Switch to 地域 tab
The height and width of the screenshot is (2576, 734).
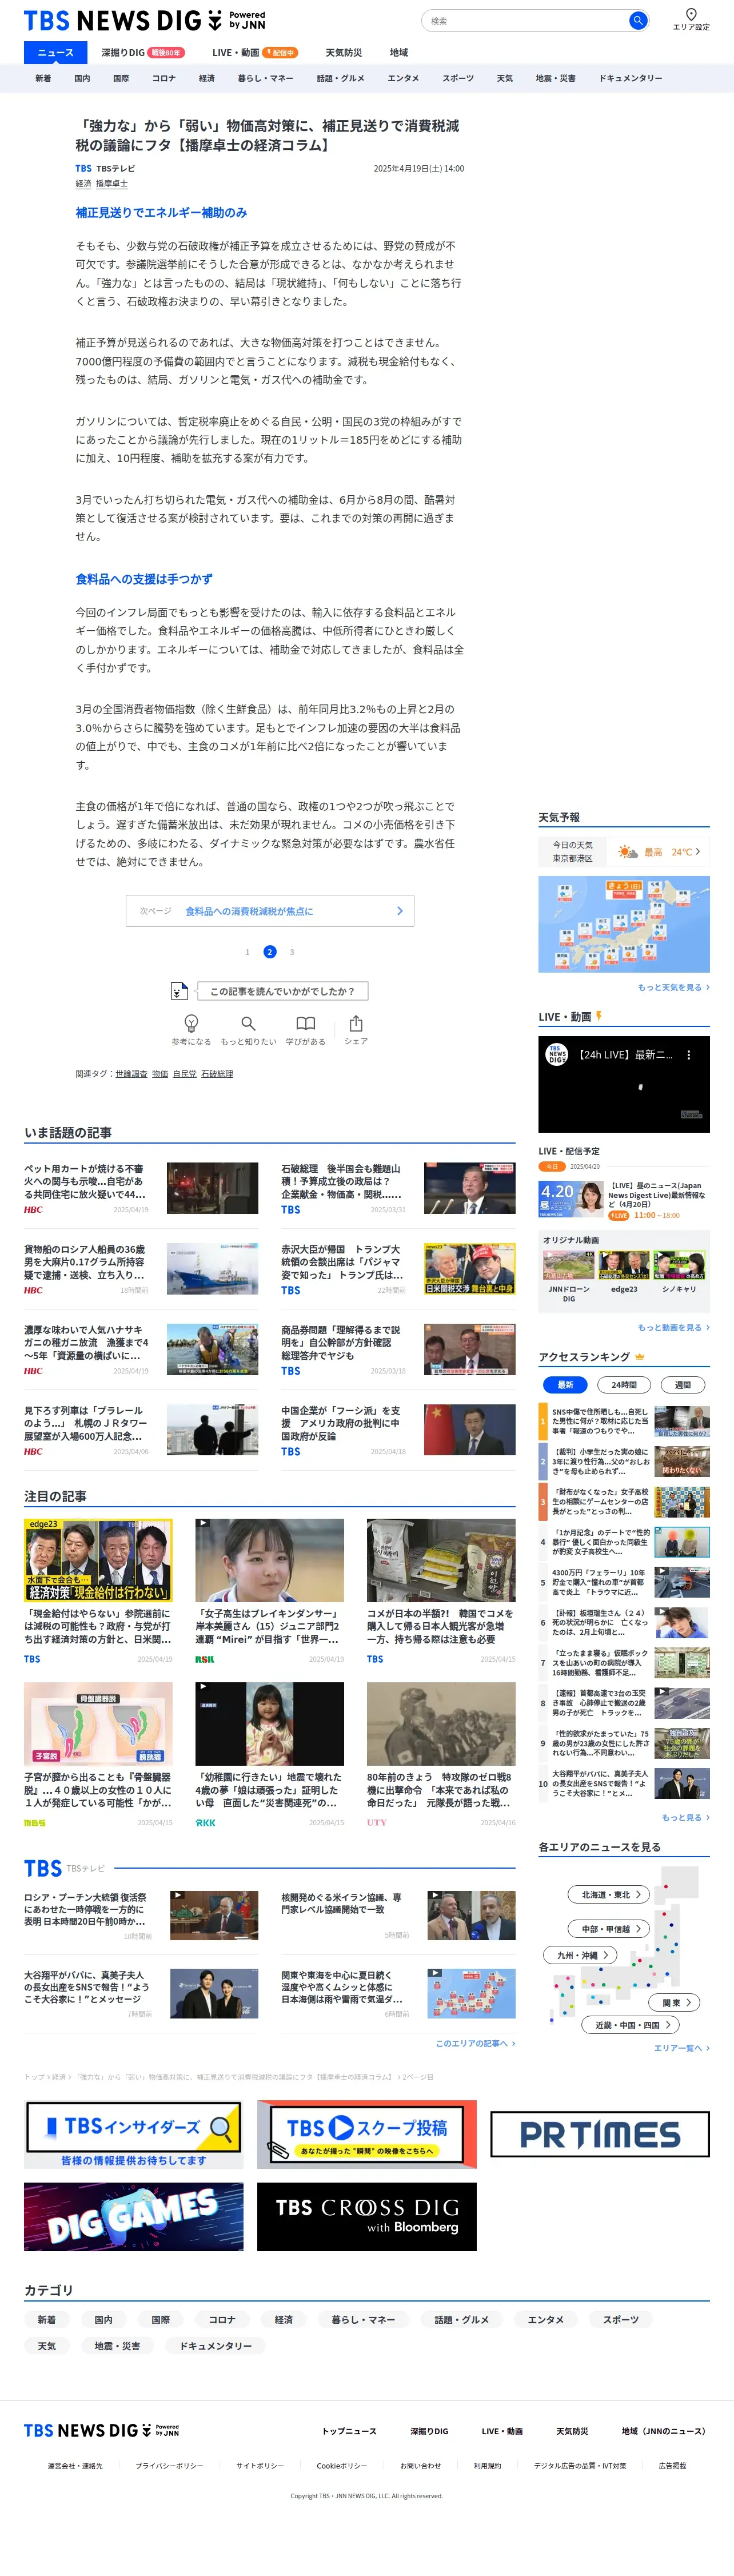point(399,52)
